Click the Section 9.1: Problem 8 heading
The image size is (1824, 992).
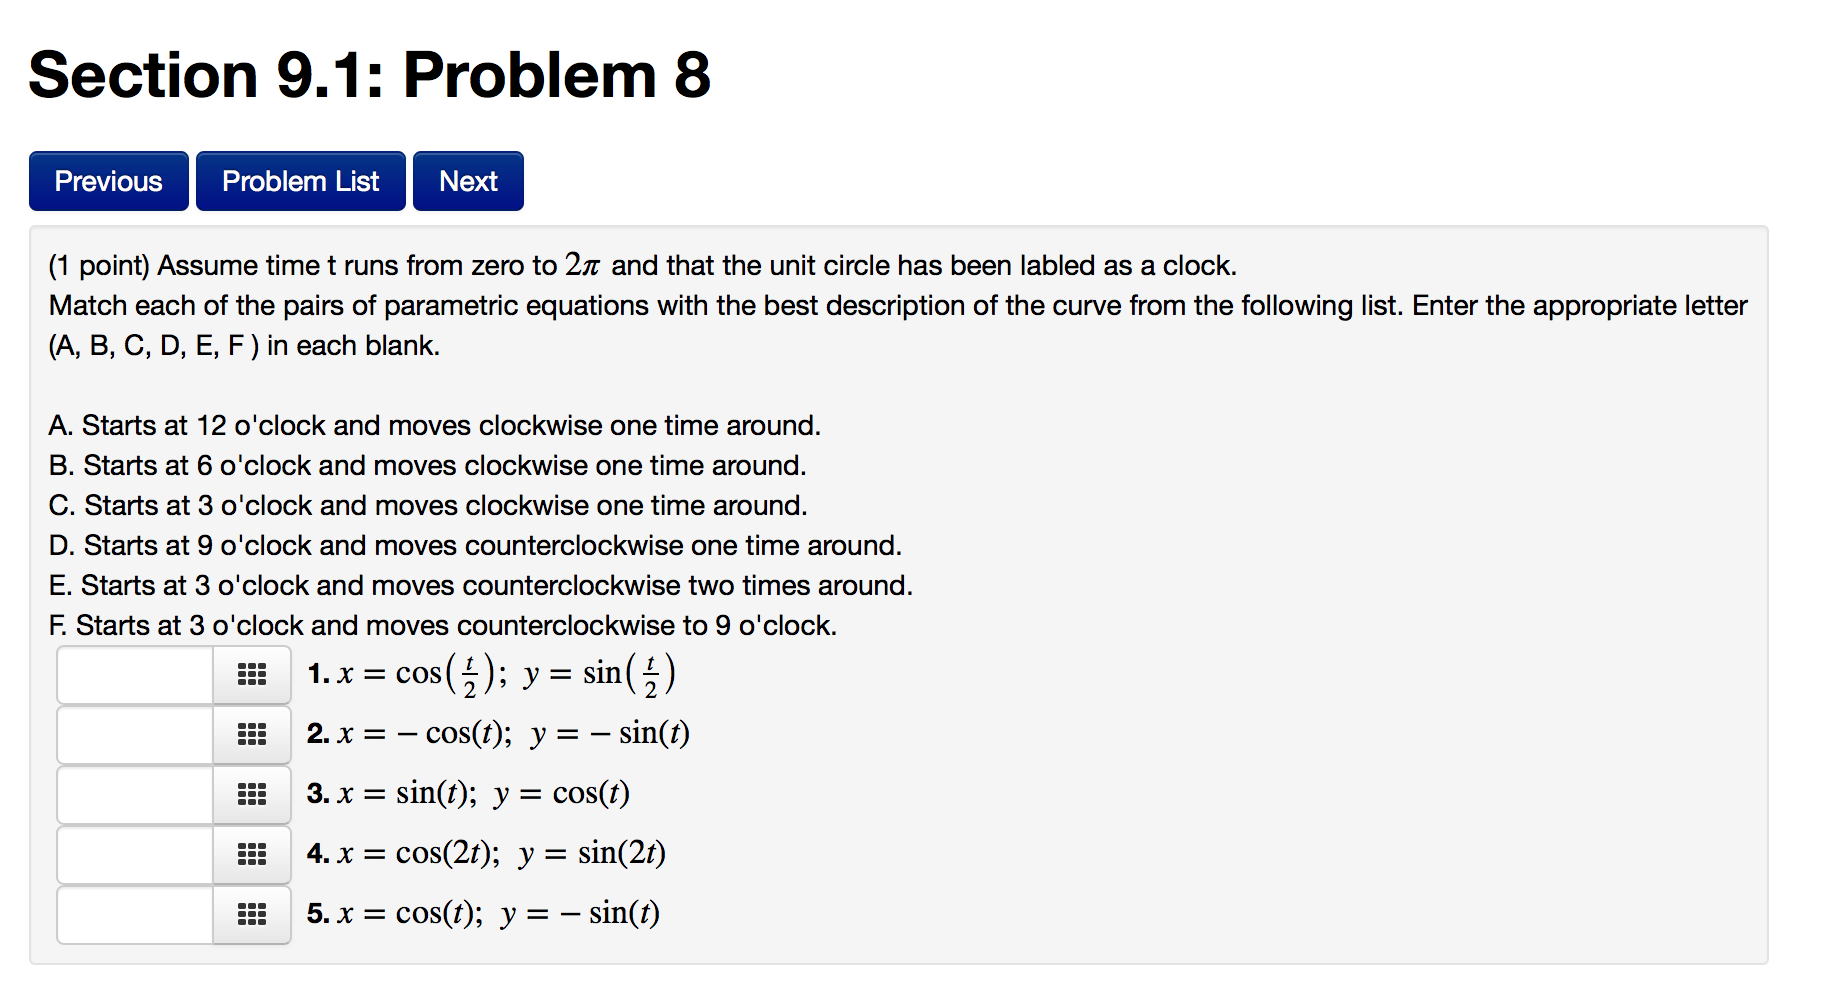click(370, 76)
